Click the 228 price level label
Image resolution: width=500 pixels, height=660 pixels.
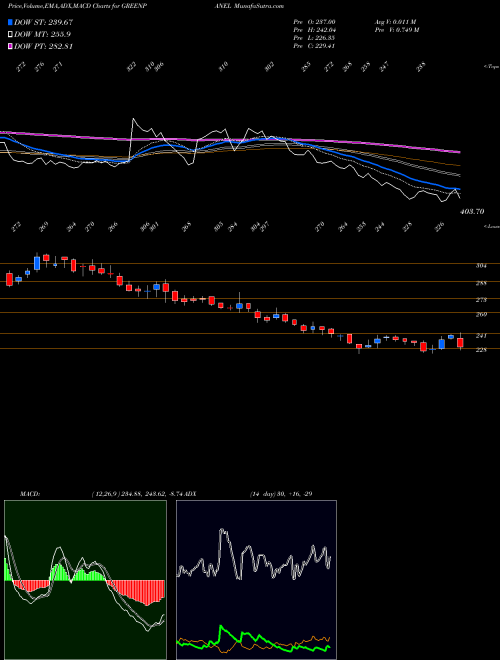481,350
